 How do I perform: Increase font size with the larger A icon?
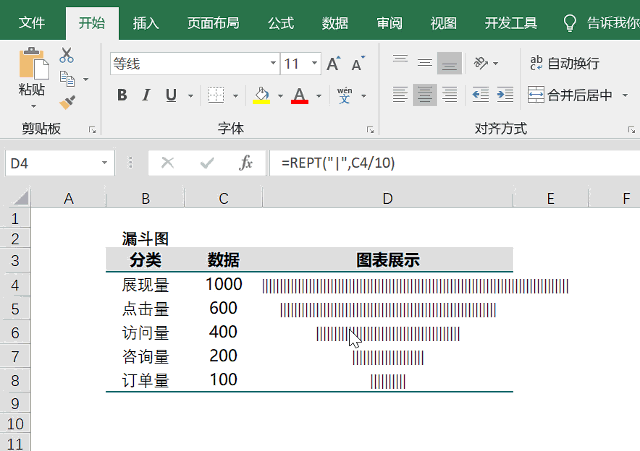[x=334, y=64]
